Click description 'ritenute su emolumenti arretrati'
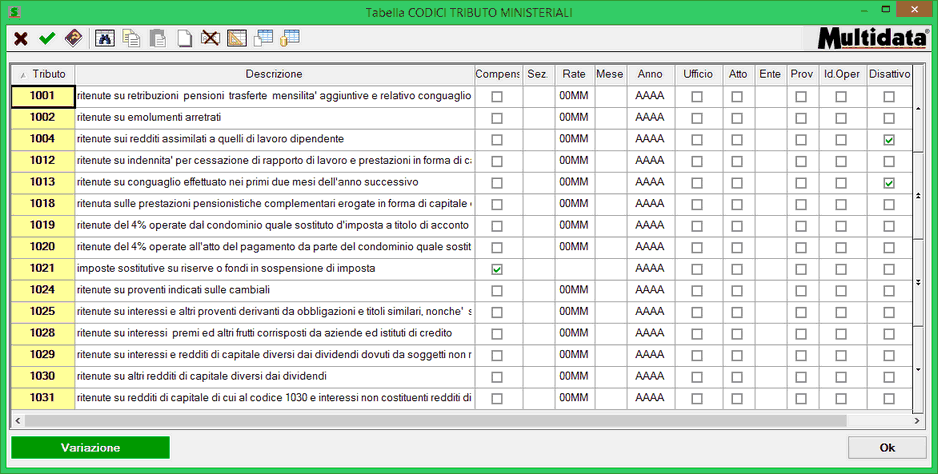This screenshot has width=938, height=474. click(x=149, y=117)
